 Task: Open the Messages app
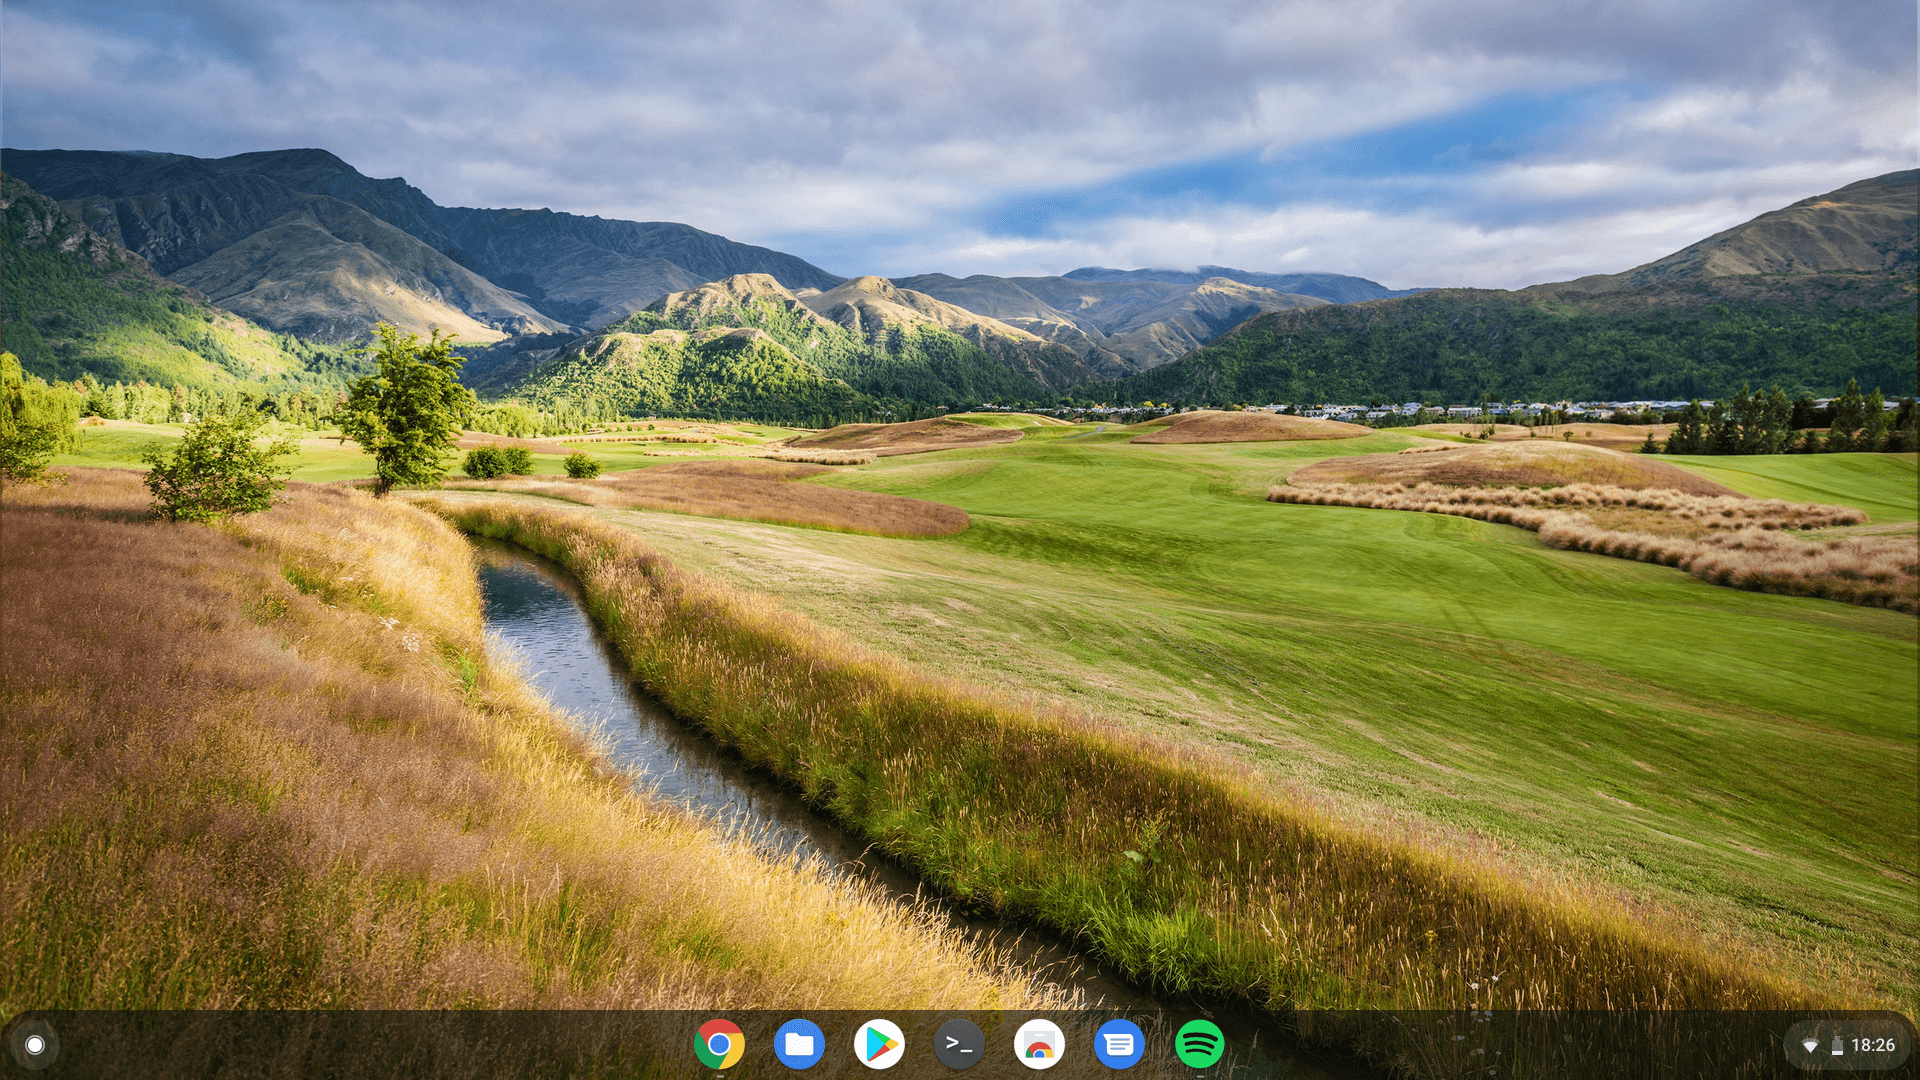pos(1119,1045)
